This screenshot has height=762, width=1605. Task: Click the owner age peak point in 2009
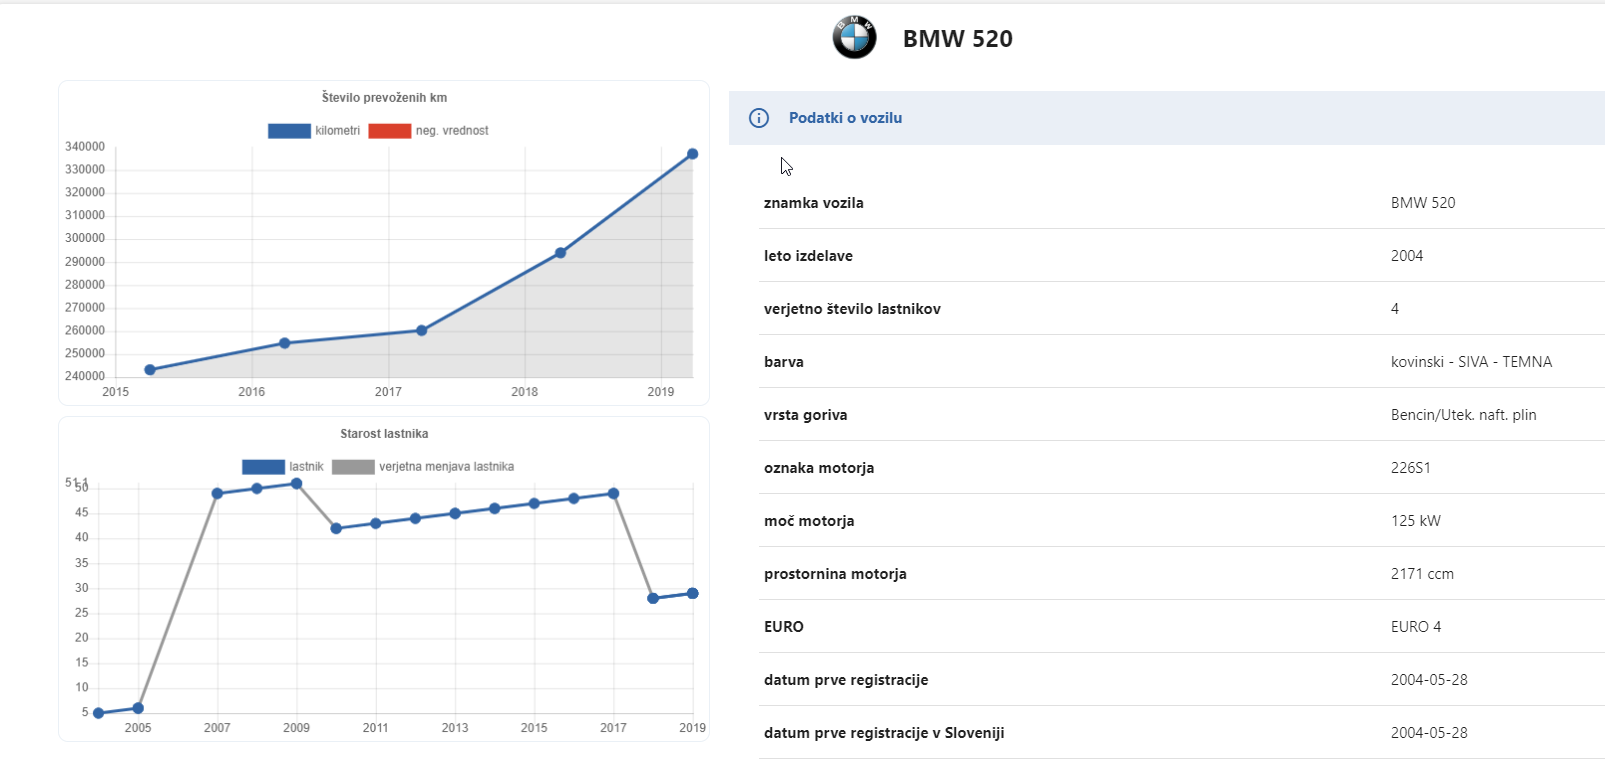click(x=296, y=484)
